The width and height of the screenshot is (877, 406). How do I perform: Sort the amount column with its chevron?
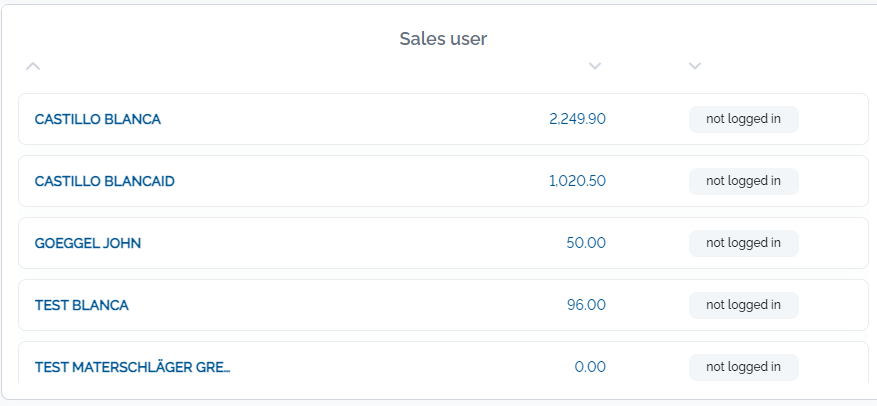595,66
